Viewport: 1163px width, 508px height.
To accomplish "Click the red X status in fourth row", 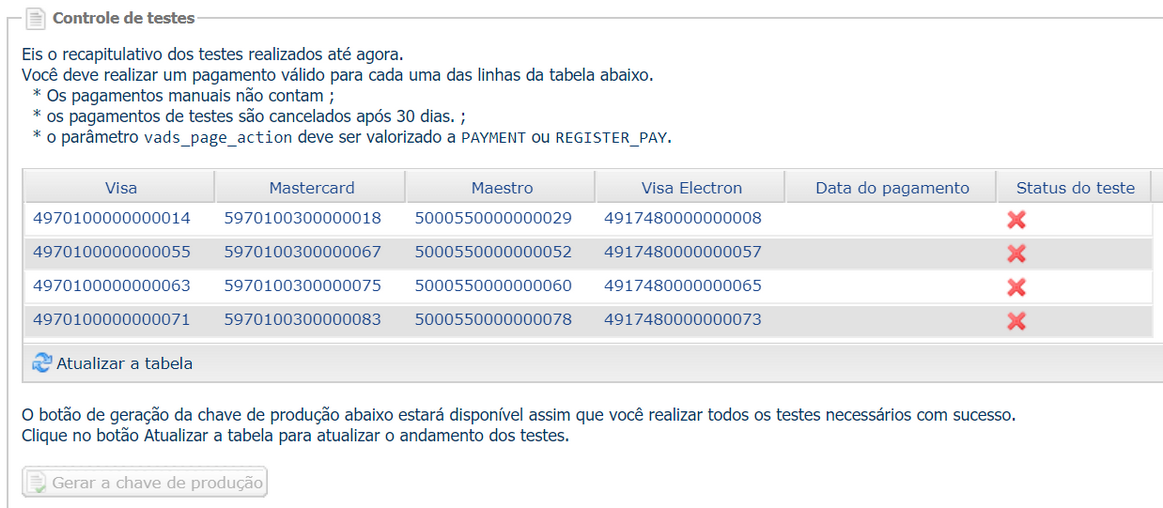I will [x=1016, y=320].
